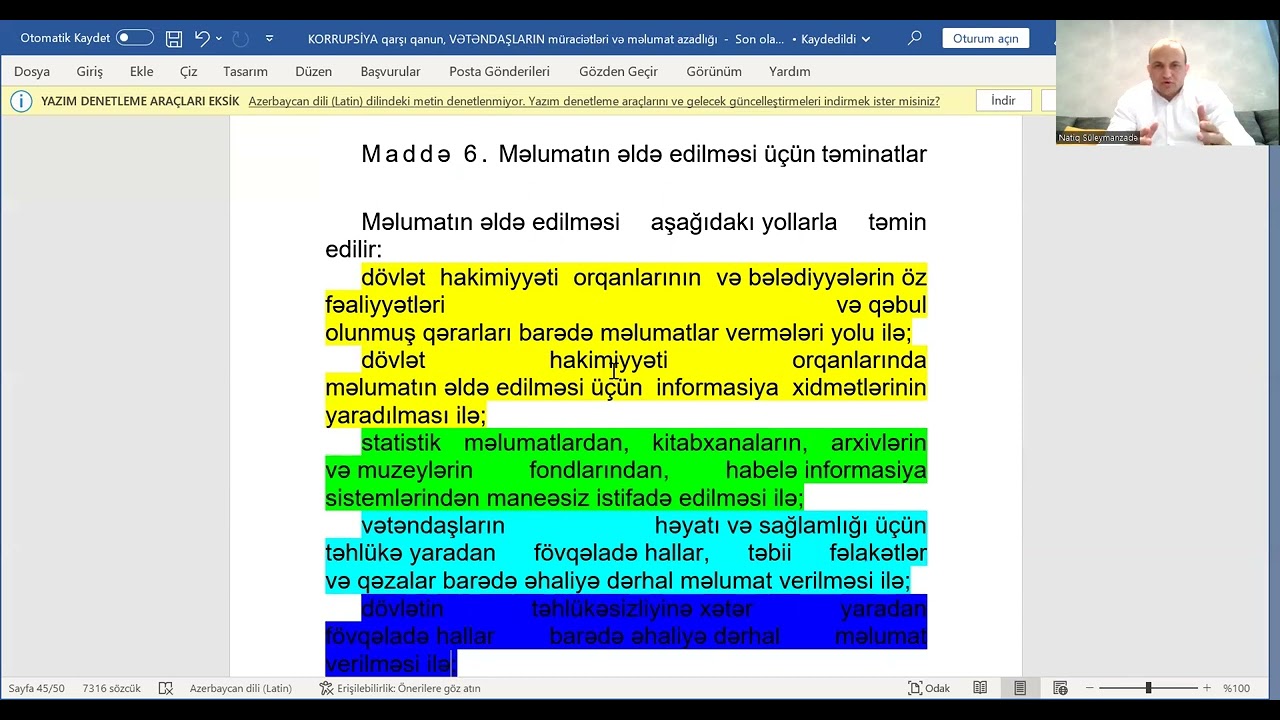Open the Tasarım tab
This screenshot has height=720, width=1280.
point(245,72)
